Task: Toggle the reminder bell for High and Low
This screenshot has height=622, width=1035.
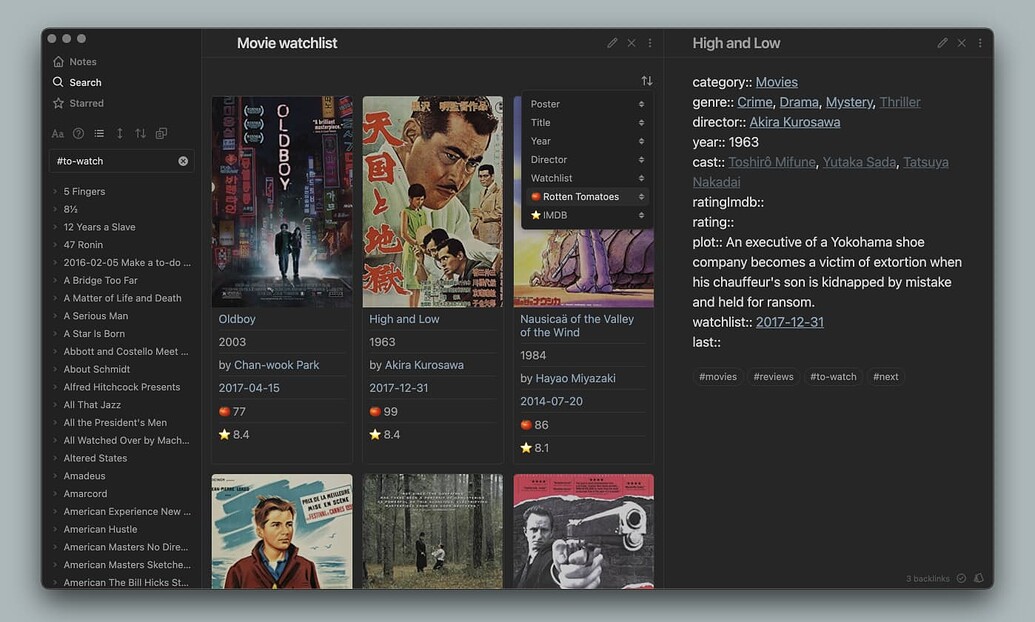Action: [978, 578]
